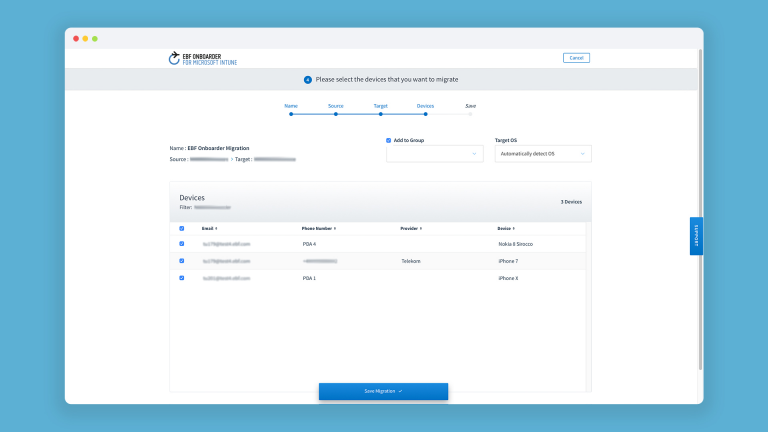The image size is (768, 432).
Task: Toggle the Add to Group checkbox
Action: (388, 141)
